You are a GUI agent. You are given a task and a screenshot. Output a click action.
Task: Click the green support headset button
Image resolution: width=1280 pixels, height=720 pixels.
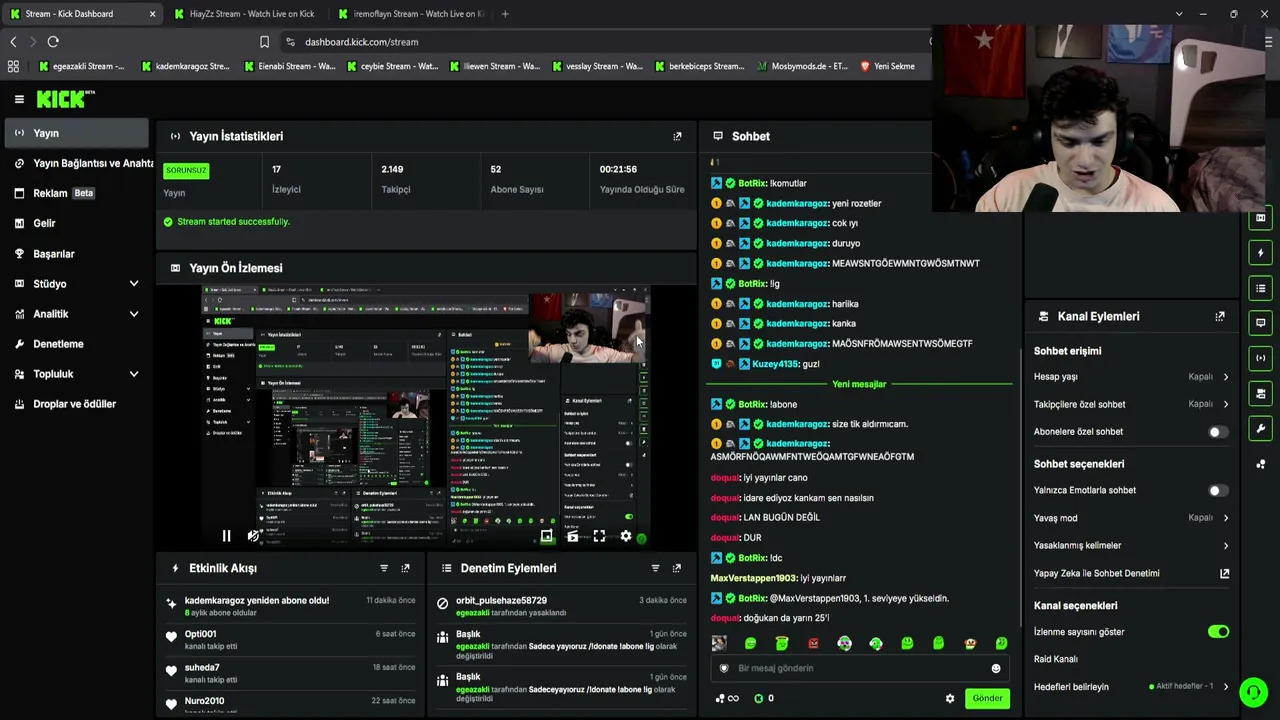tap(1253, 691)
